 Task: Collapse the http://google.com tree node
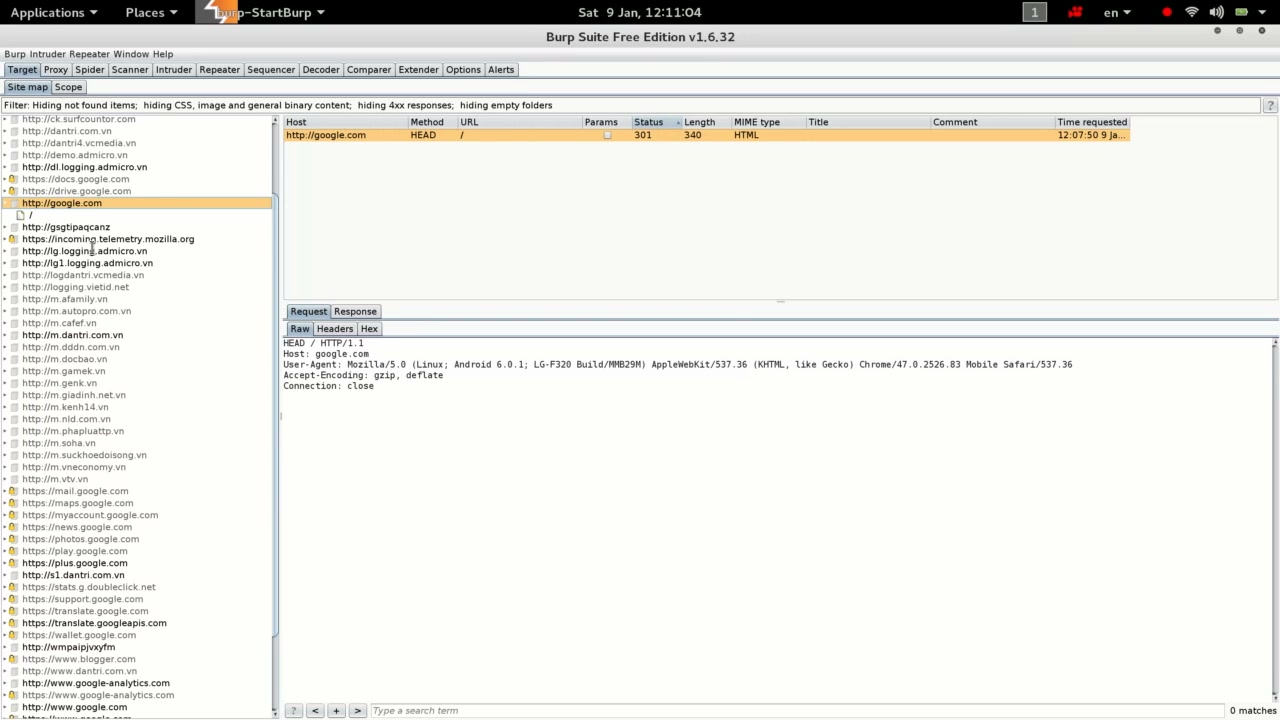click(4, 203)
